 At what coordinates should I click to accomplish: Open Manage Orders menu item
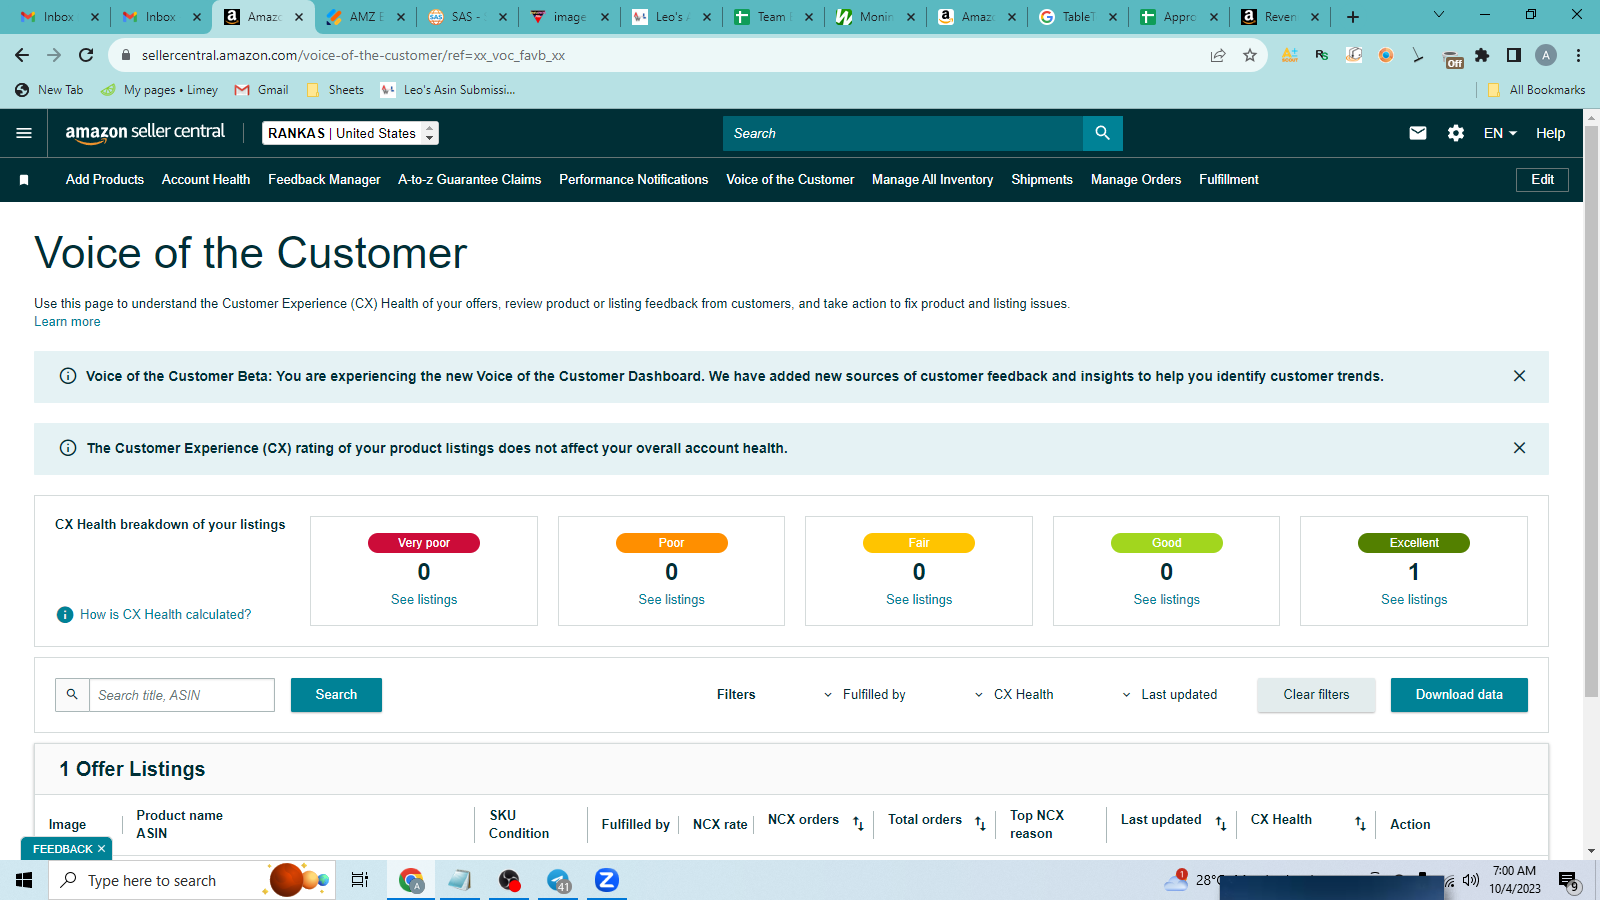click(x=1136, y=180)
